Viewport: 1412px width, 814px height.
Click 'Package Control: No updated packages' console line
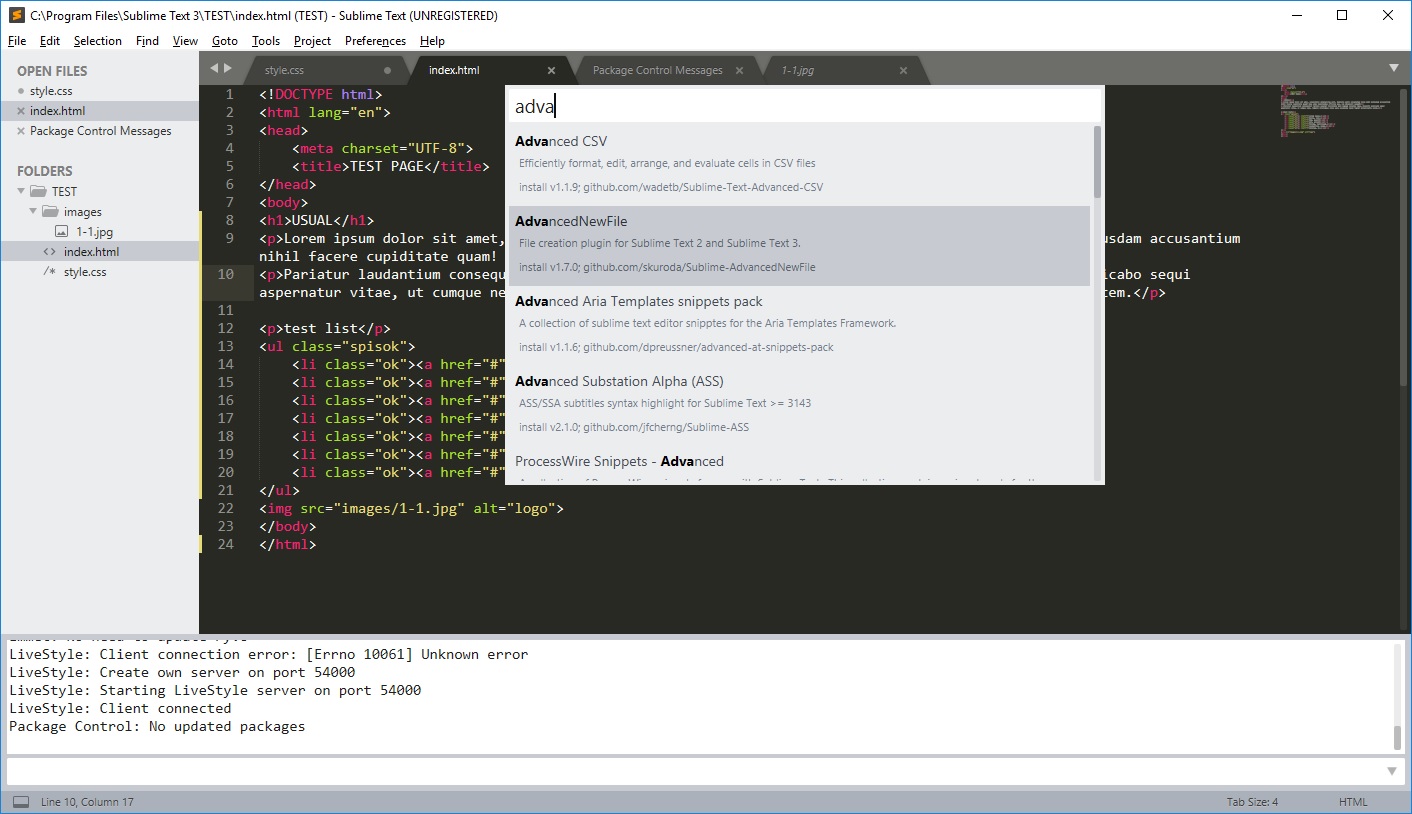point(157,726)
